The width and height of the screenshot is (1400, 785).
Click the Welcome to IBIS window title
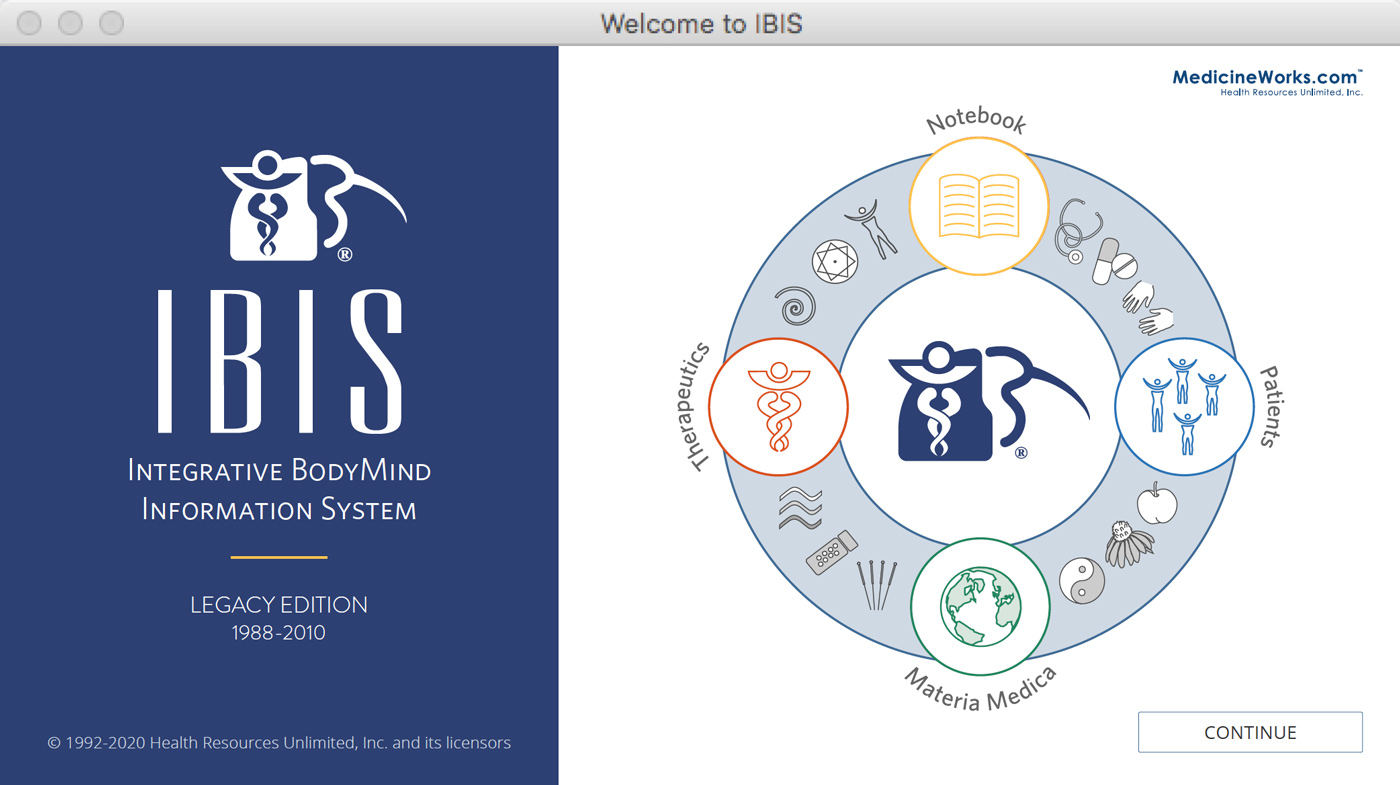click(701, 23)
